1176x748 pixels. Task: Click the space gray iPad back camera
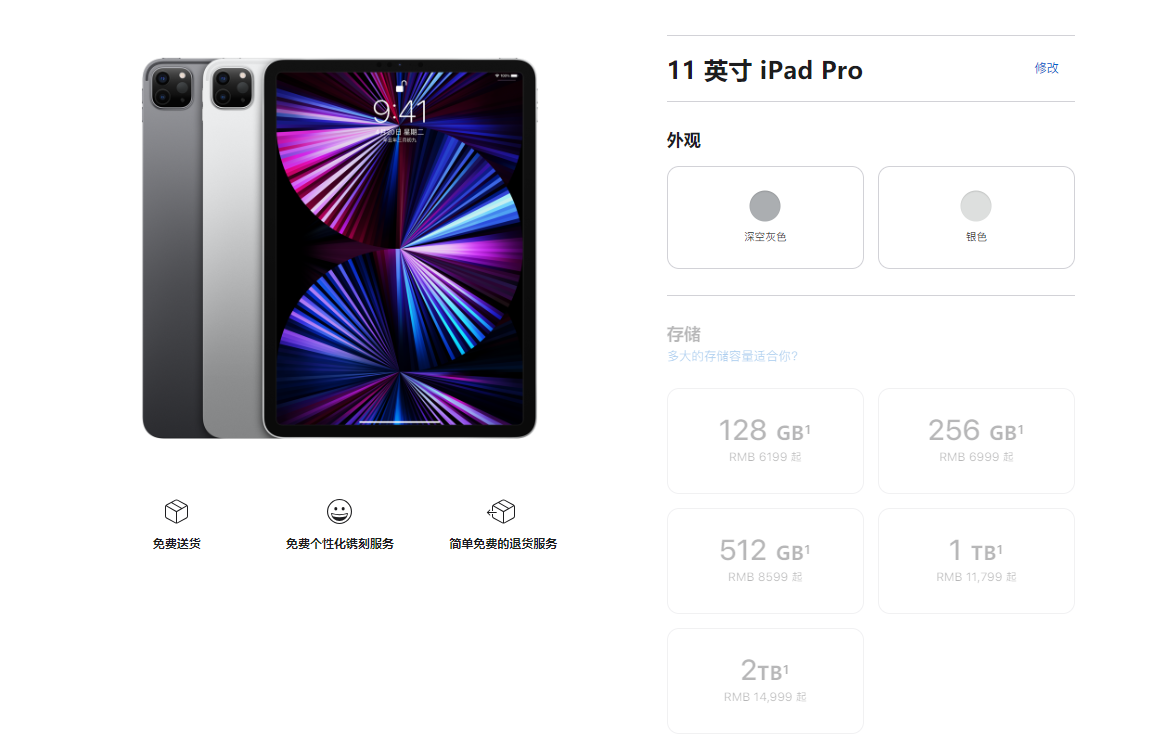(x=172, y=87)
